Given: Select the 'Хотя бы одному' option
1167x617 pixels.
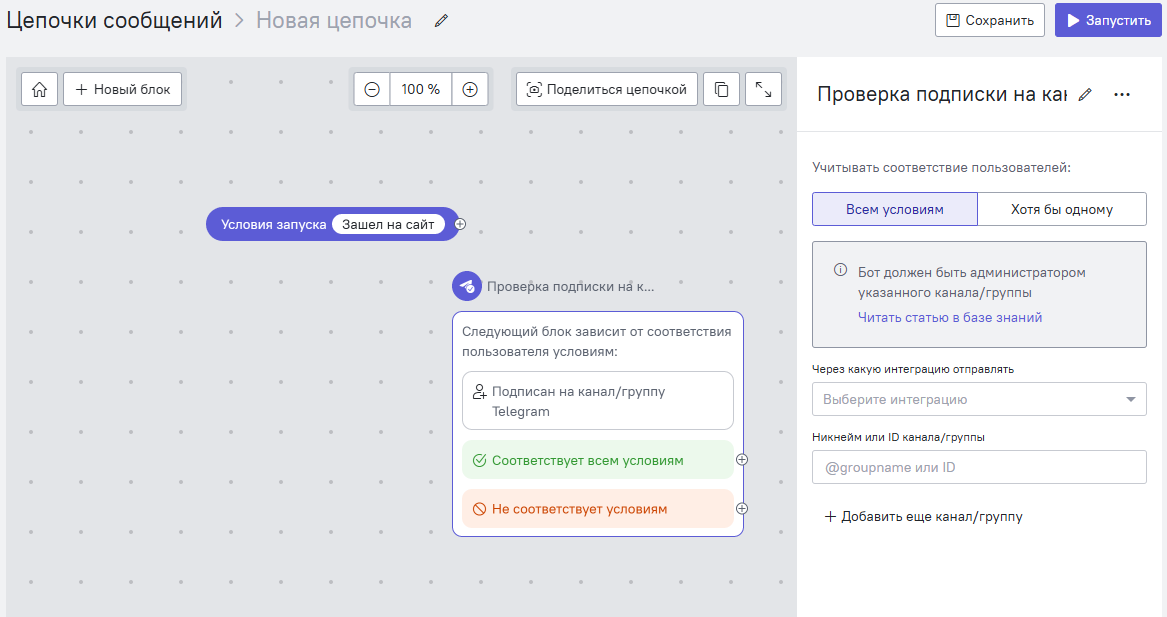Looking at the screenshot, I should (1062, 209).
